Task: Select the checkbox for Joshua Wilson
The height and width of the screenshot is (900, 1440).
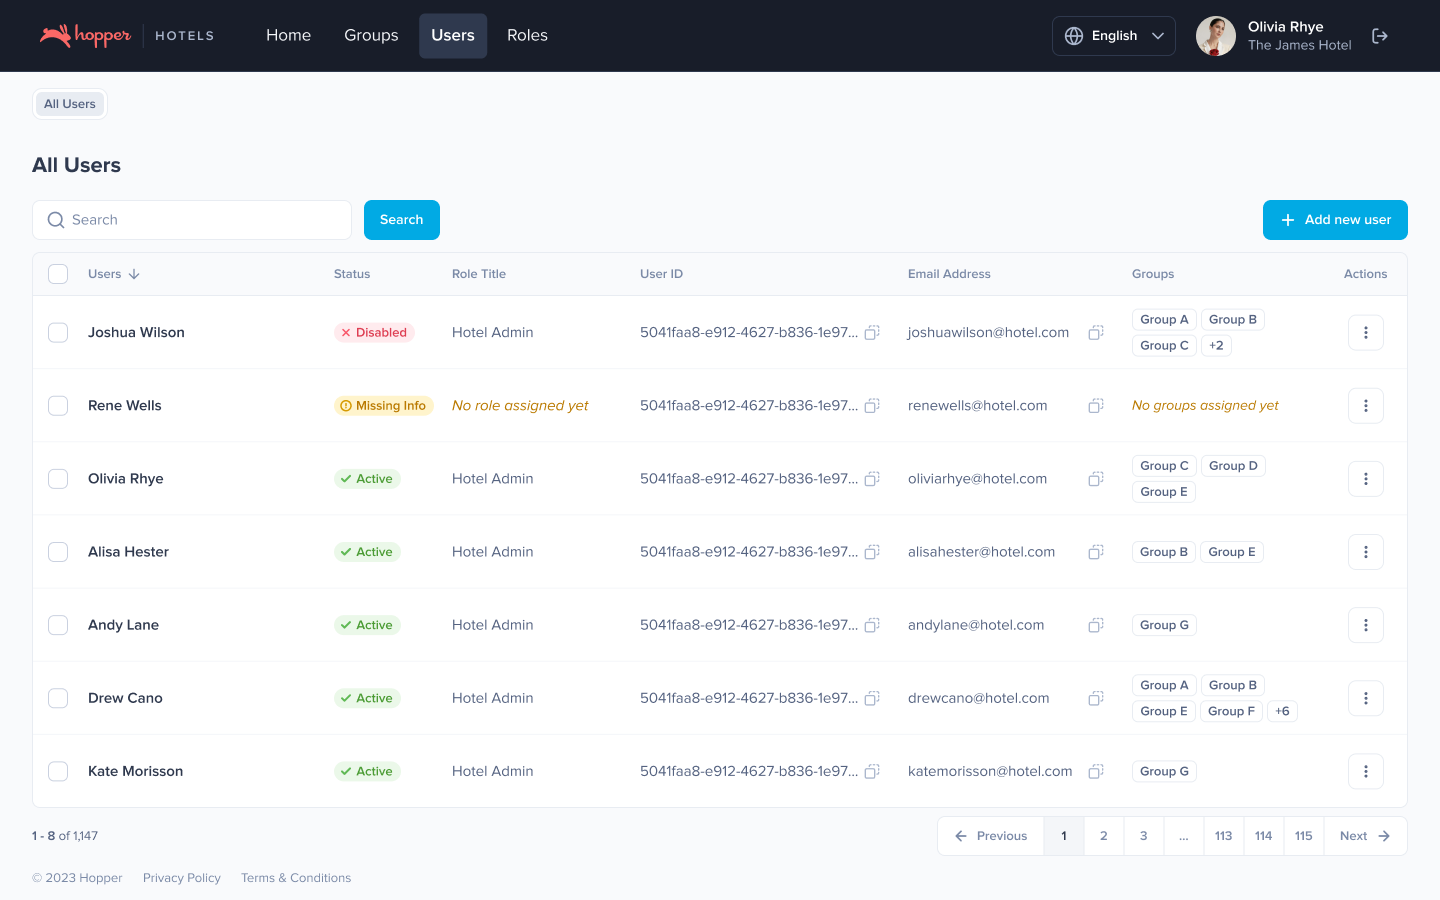Action: 58,333
